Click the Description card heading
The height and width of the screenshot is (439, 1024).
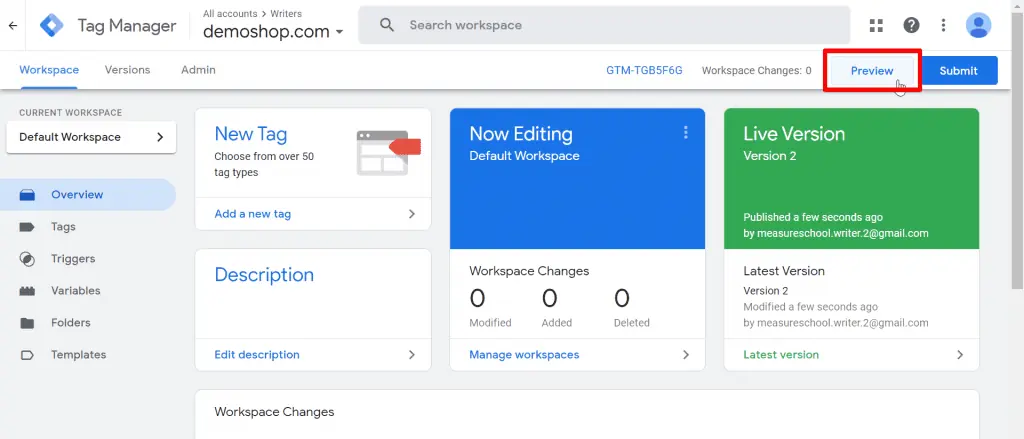[264, 275]
